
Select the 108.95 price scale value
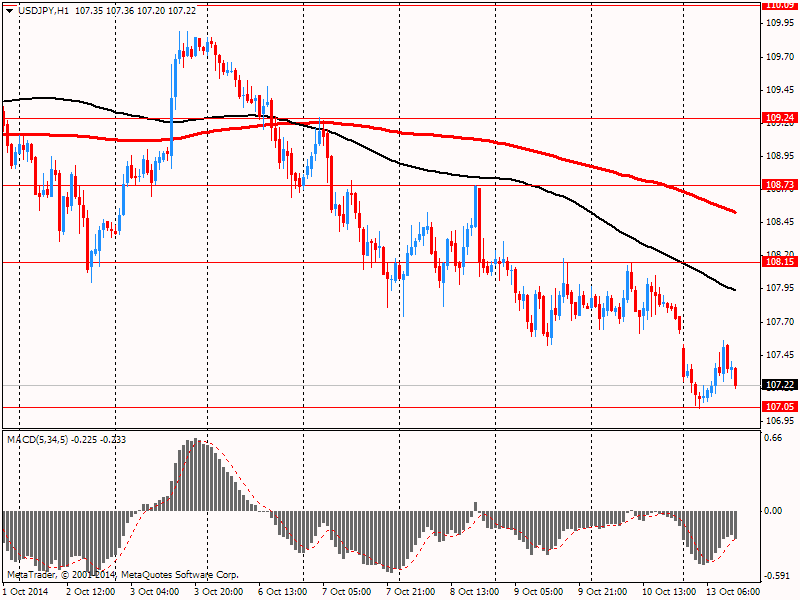780,156
